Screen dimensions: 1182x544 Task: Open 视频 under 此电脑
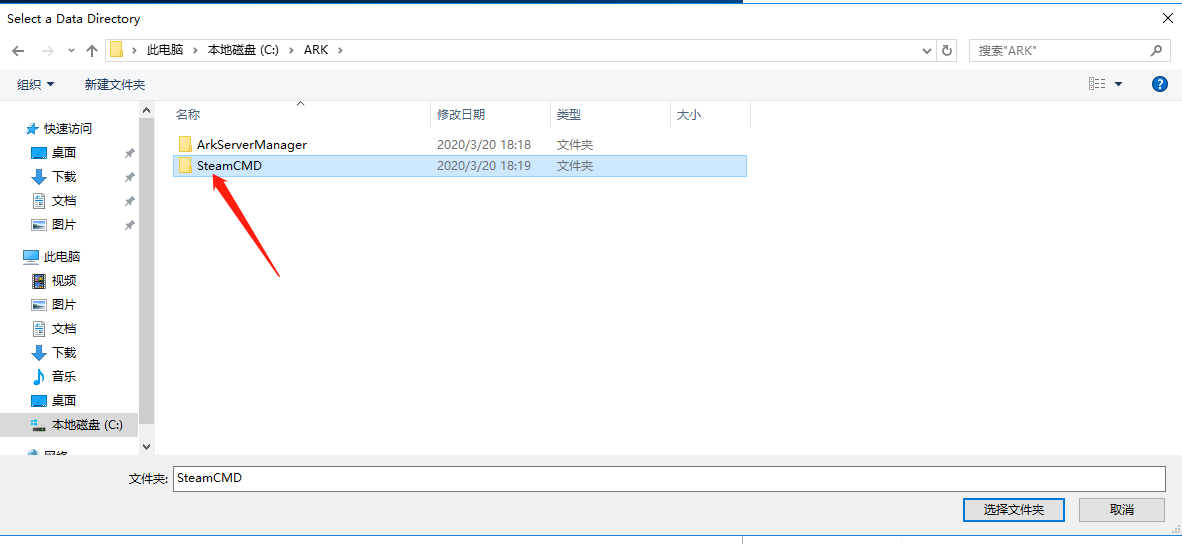[64, 281]
